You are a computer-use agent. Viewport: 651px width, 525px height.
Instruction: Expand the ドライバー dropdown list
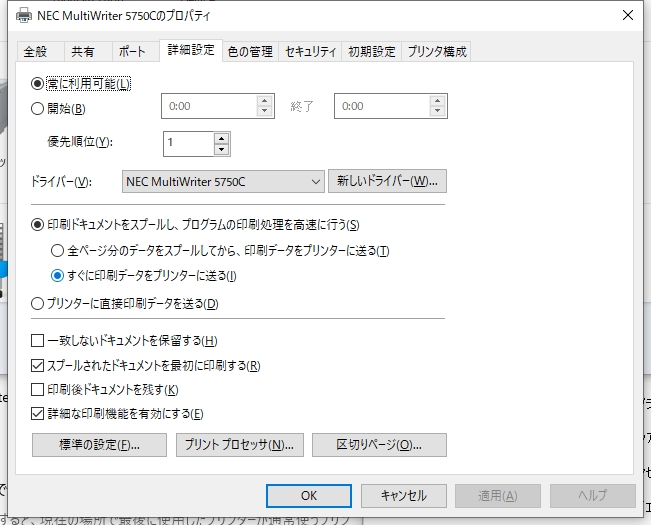tap(223, 182)
